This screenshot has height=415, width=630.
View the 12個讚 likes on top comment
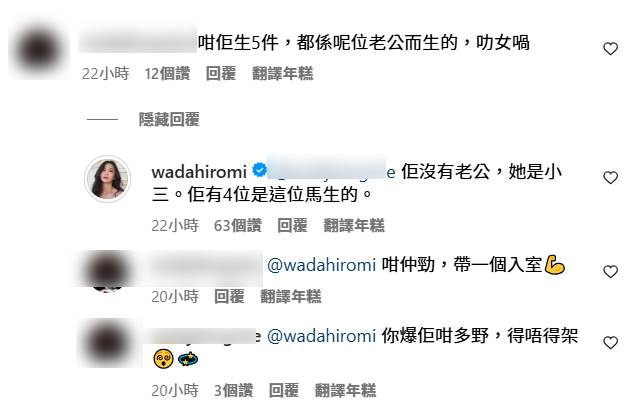167,74
